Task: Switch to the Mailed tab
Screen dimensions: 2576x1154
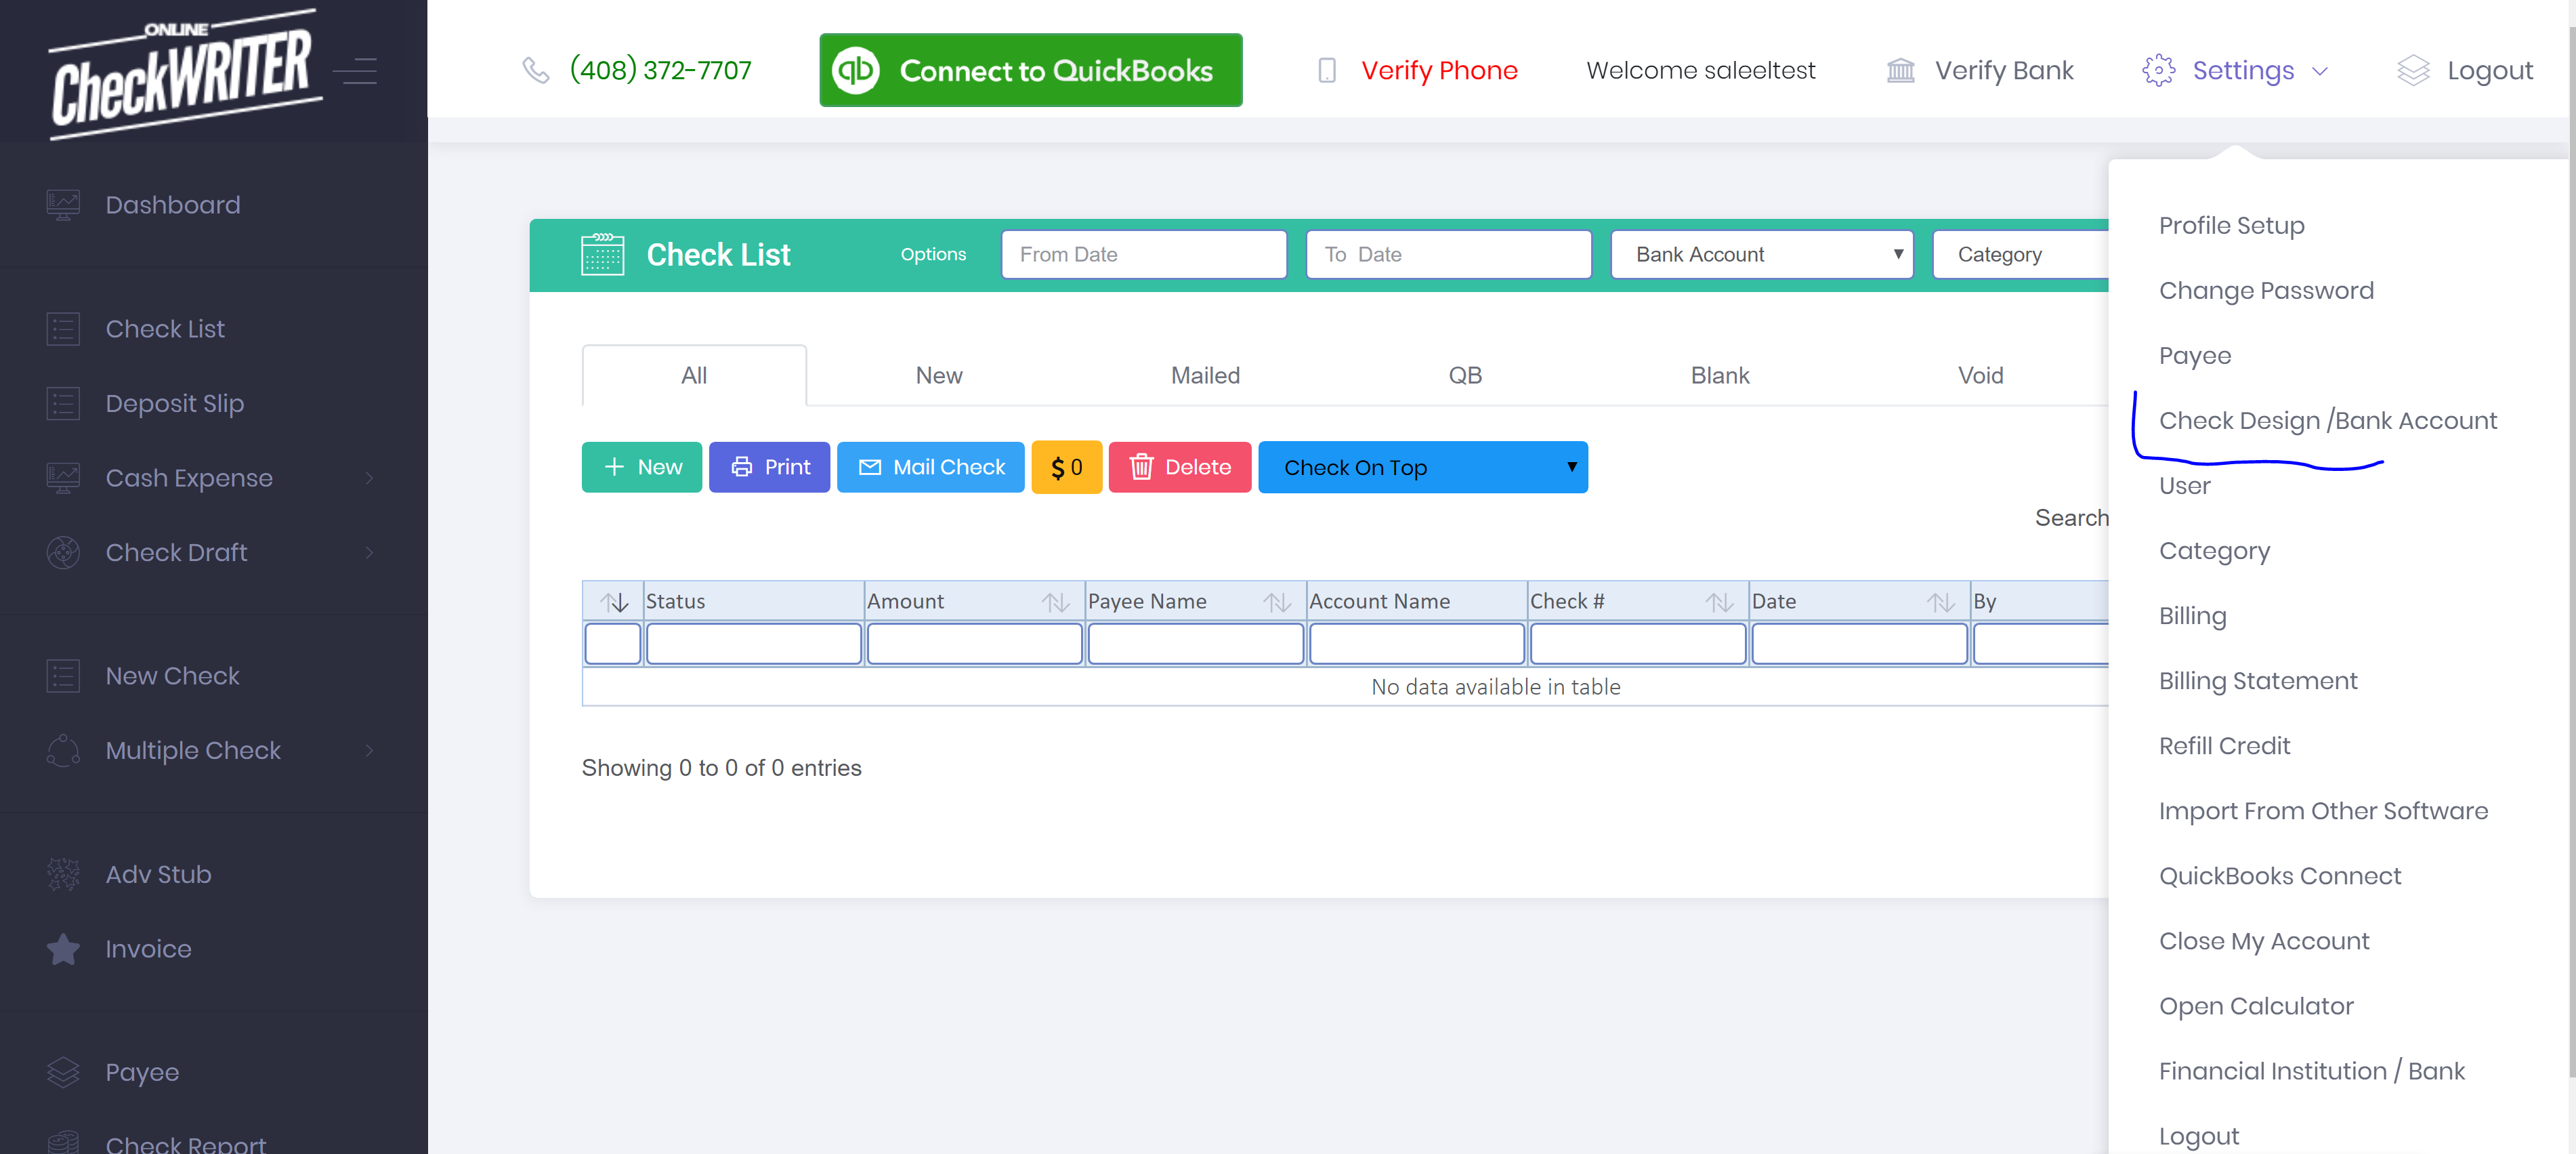Action: (1205, 376)
